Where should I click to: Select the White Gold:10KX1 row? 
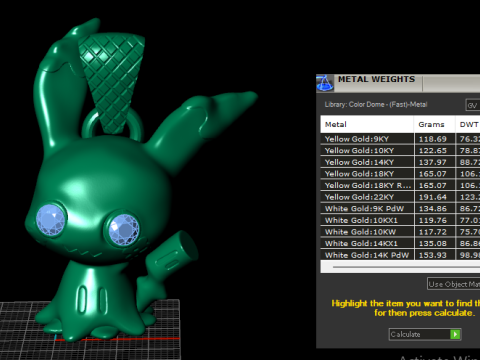pos(400,220)
